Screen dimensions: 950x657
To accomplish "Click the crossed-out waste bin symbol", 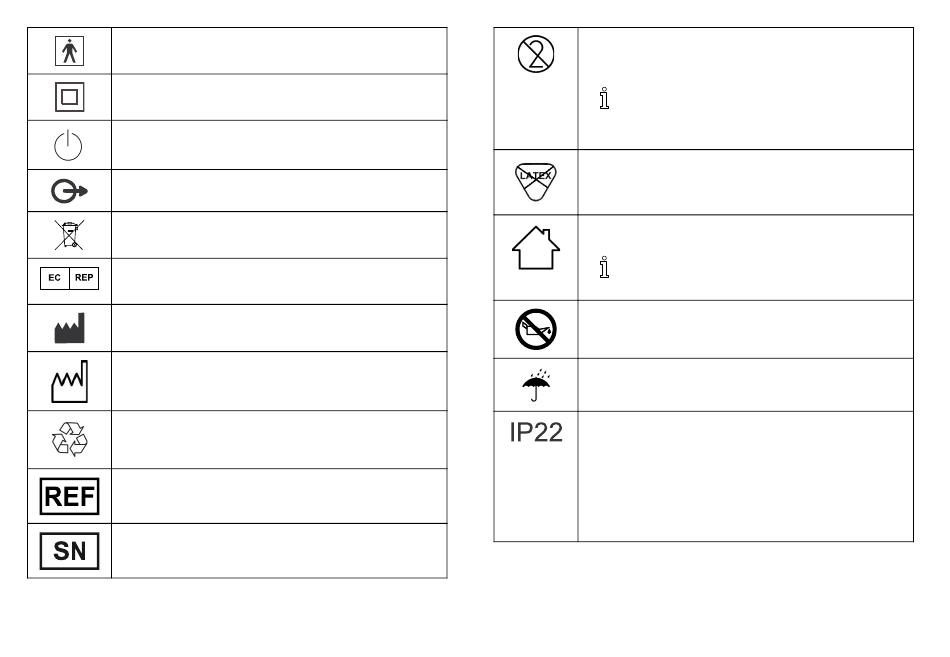I will click(69, 235).
